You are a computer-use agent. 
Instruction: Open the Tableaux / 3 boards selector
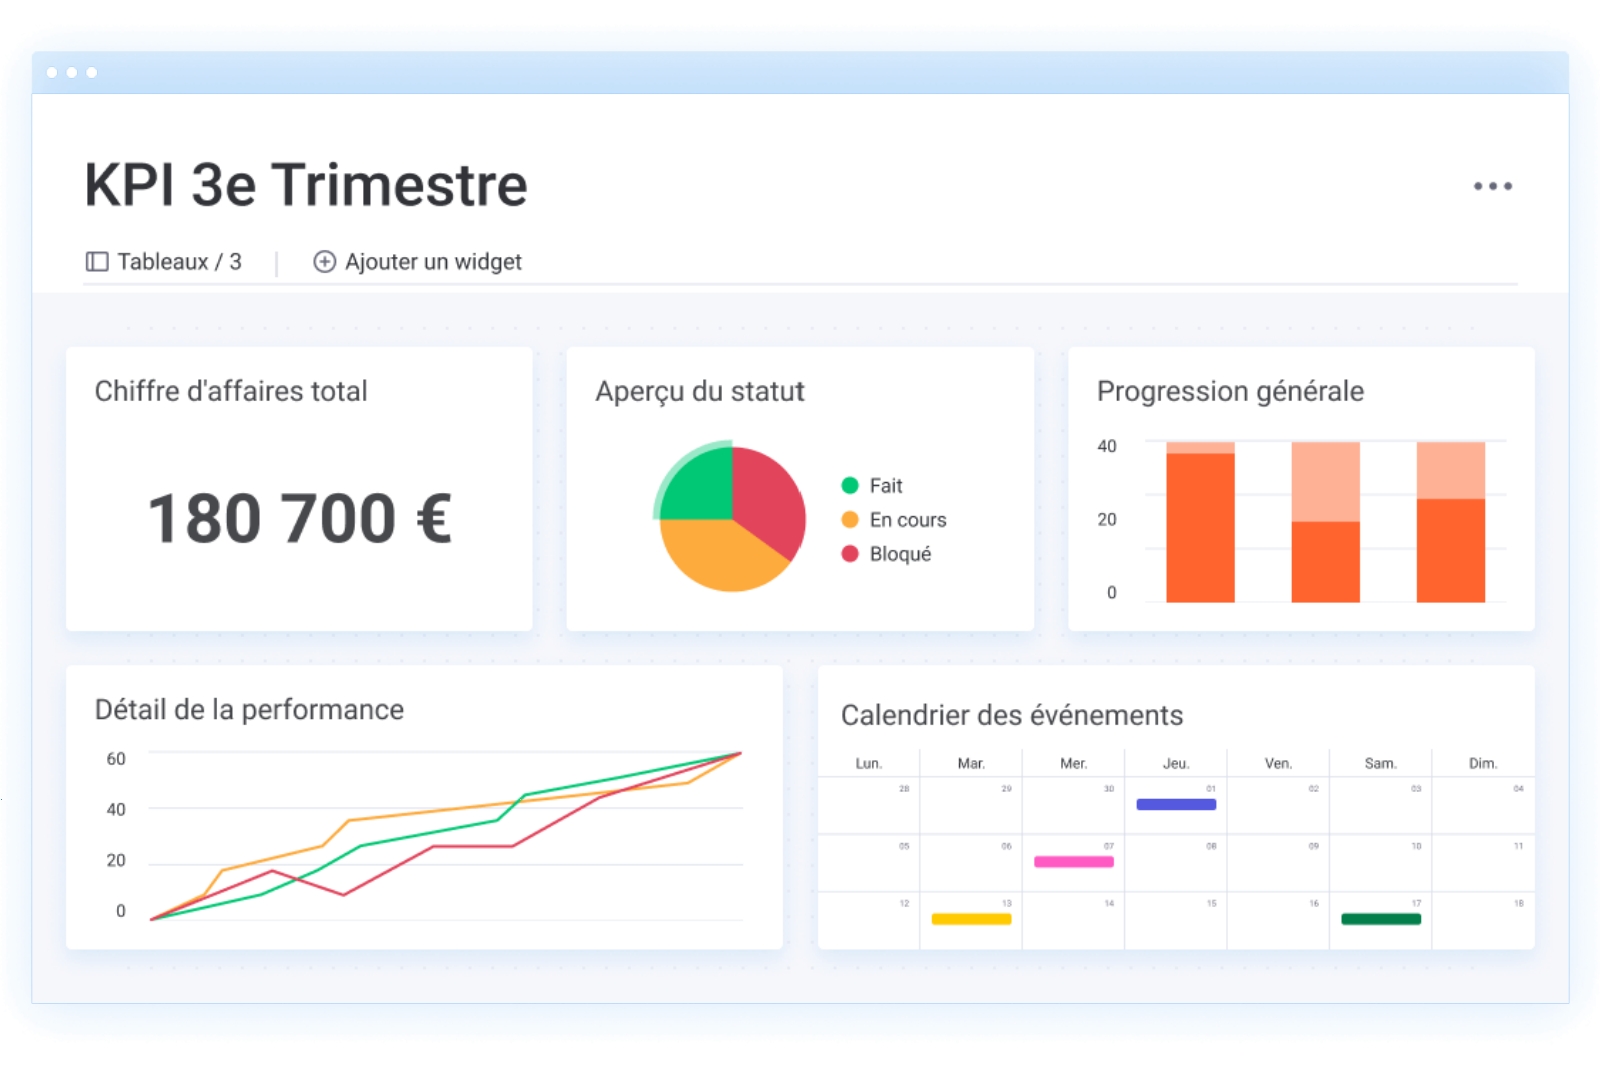(x=178, y=262)
